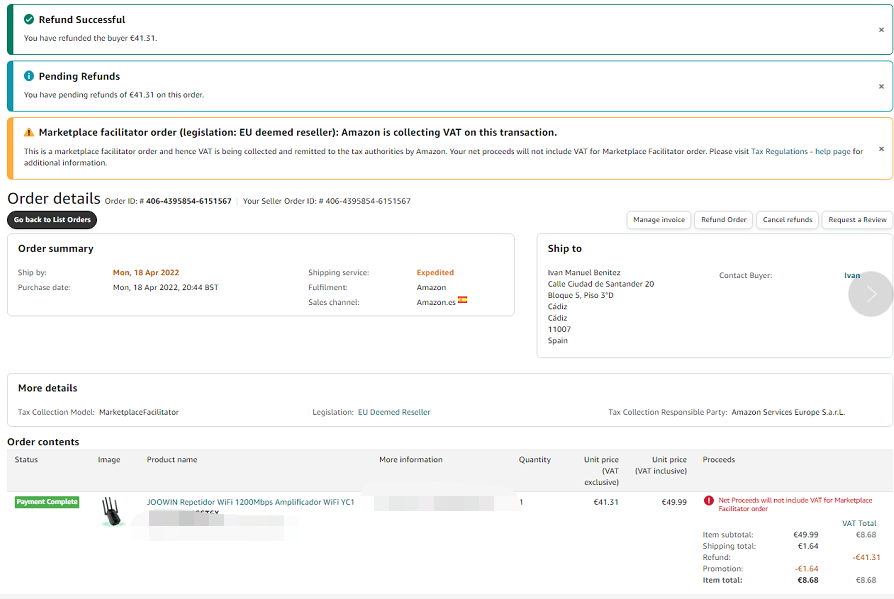
Task: Open the Manage invoice option
Action: (659, 220)
